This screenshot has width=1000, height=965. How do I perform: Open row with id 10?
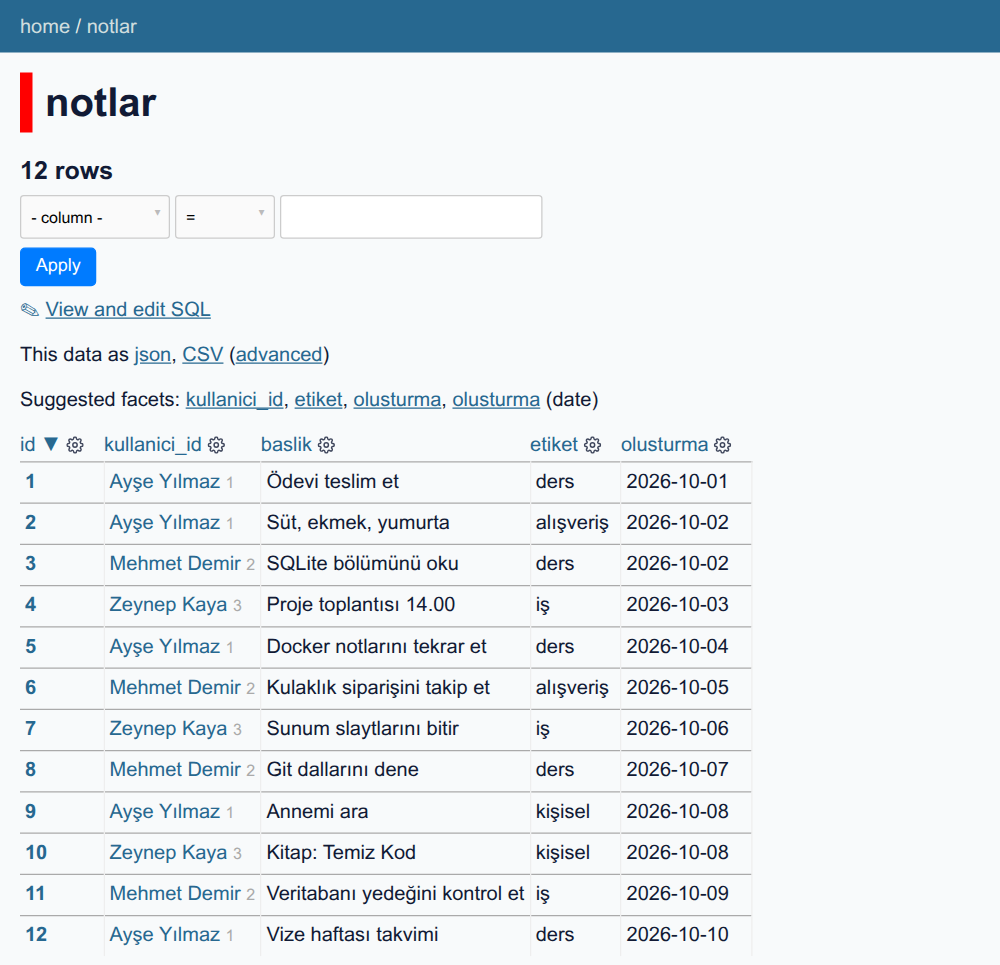pos(36,852)
